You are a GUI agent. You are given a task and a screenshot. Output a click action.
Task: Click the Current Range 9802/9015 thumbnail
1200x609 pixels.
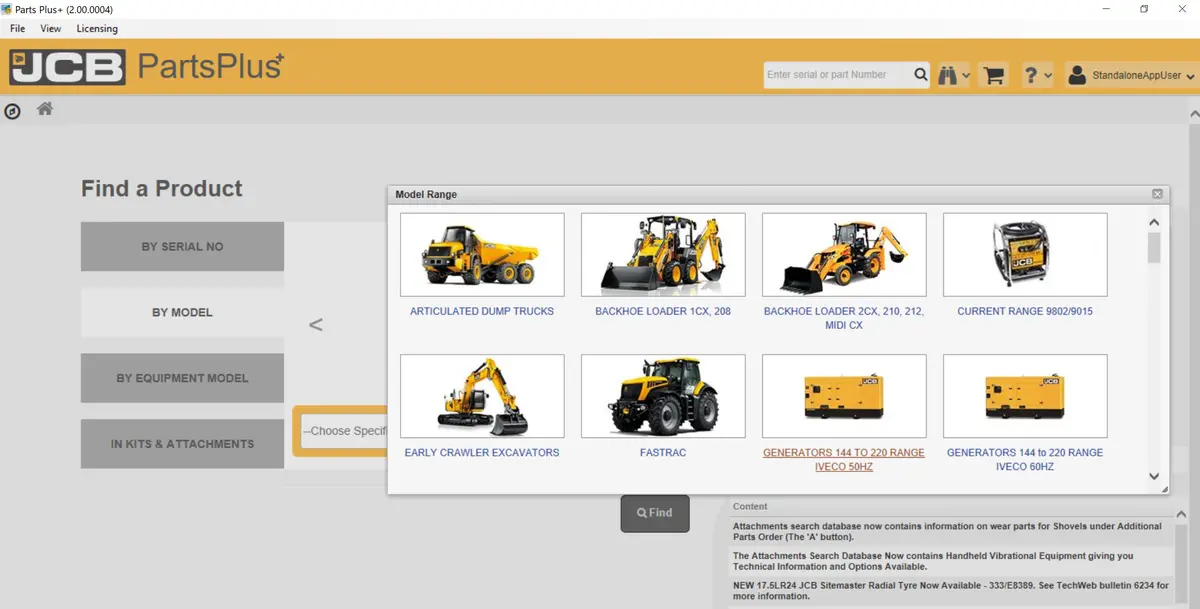point(1025,255)
